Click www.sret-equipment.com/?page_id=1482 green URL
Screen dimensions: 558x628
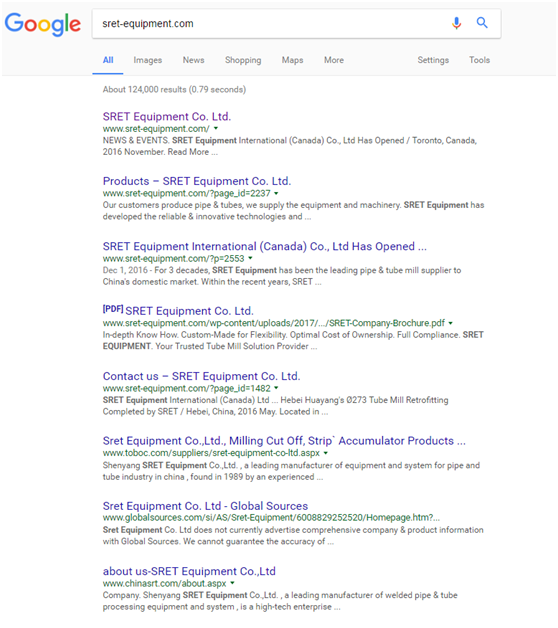[186, 388]
